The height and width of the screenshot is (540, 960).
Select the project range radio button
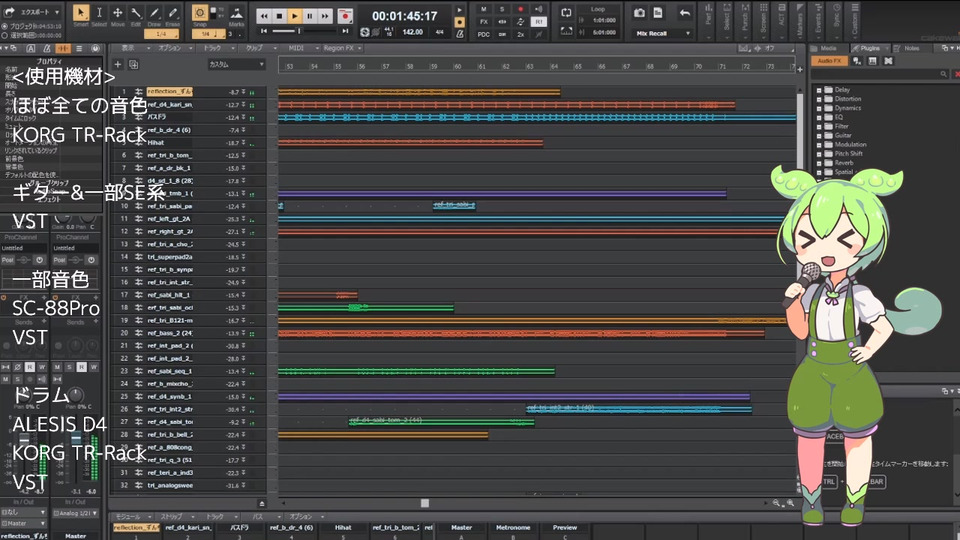coord(5,26)
